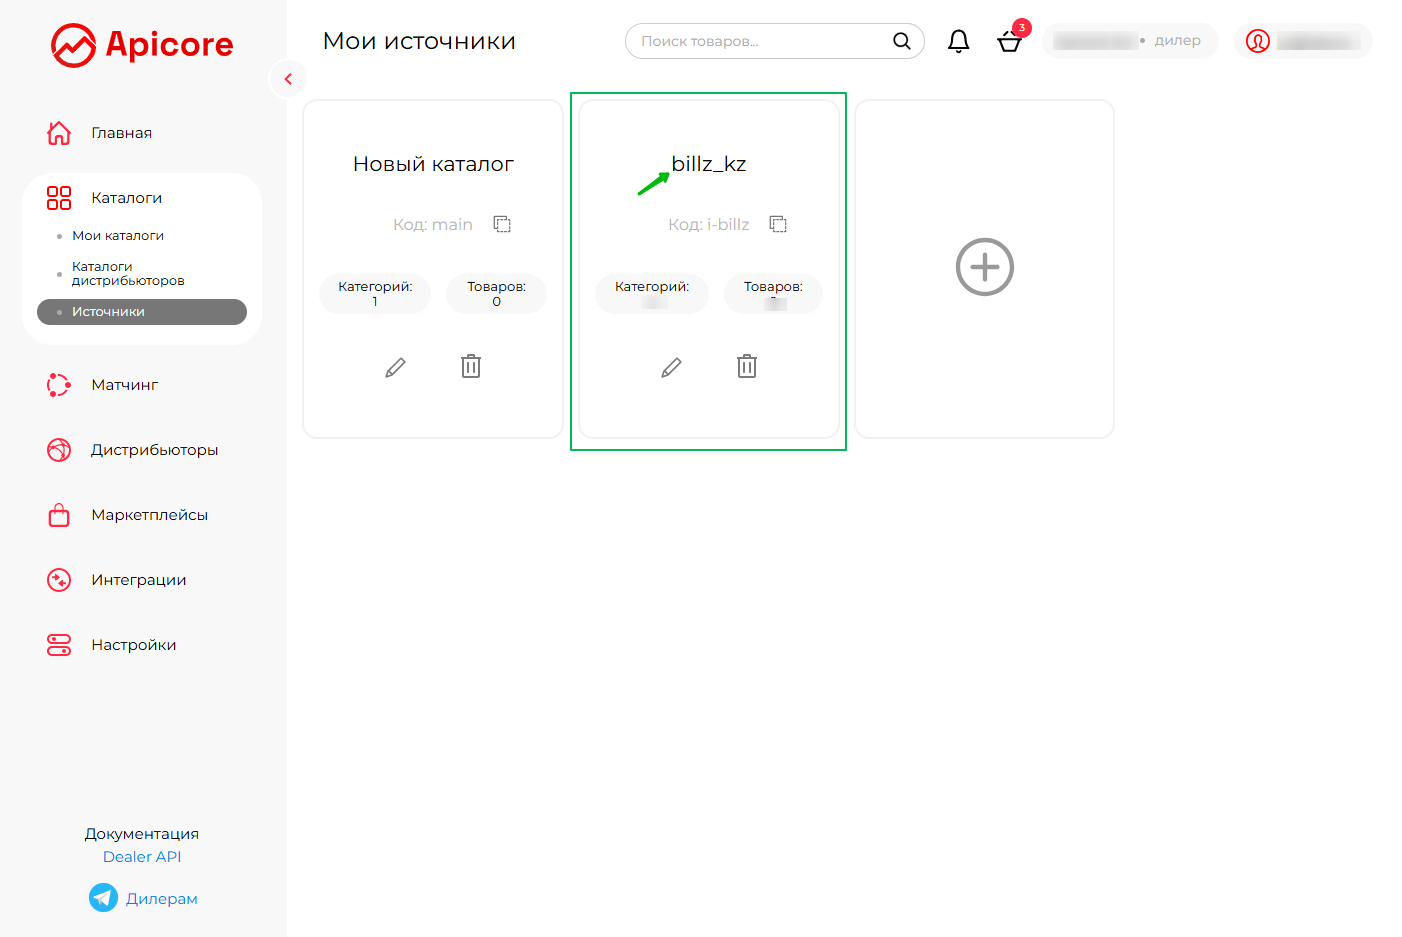The height and width of the screenshot is (937, 1402).
Task: Edit the Новый каталог source
Action: (395, 368)
